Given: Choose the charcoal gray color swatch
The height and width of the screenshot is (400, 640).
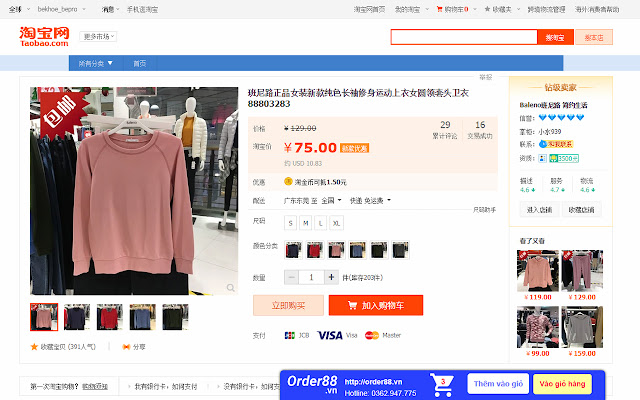Looking at the screenshot, I should pyautogui.click(x=400, y=250).
